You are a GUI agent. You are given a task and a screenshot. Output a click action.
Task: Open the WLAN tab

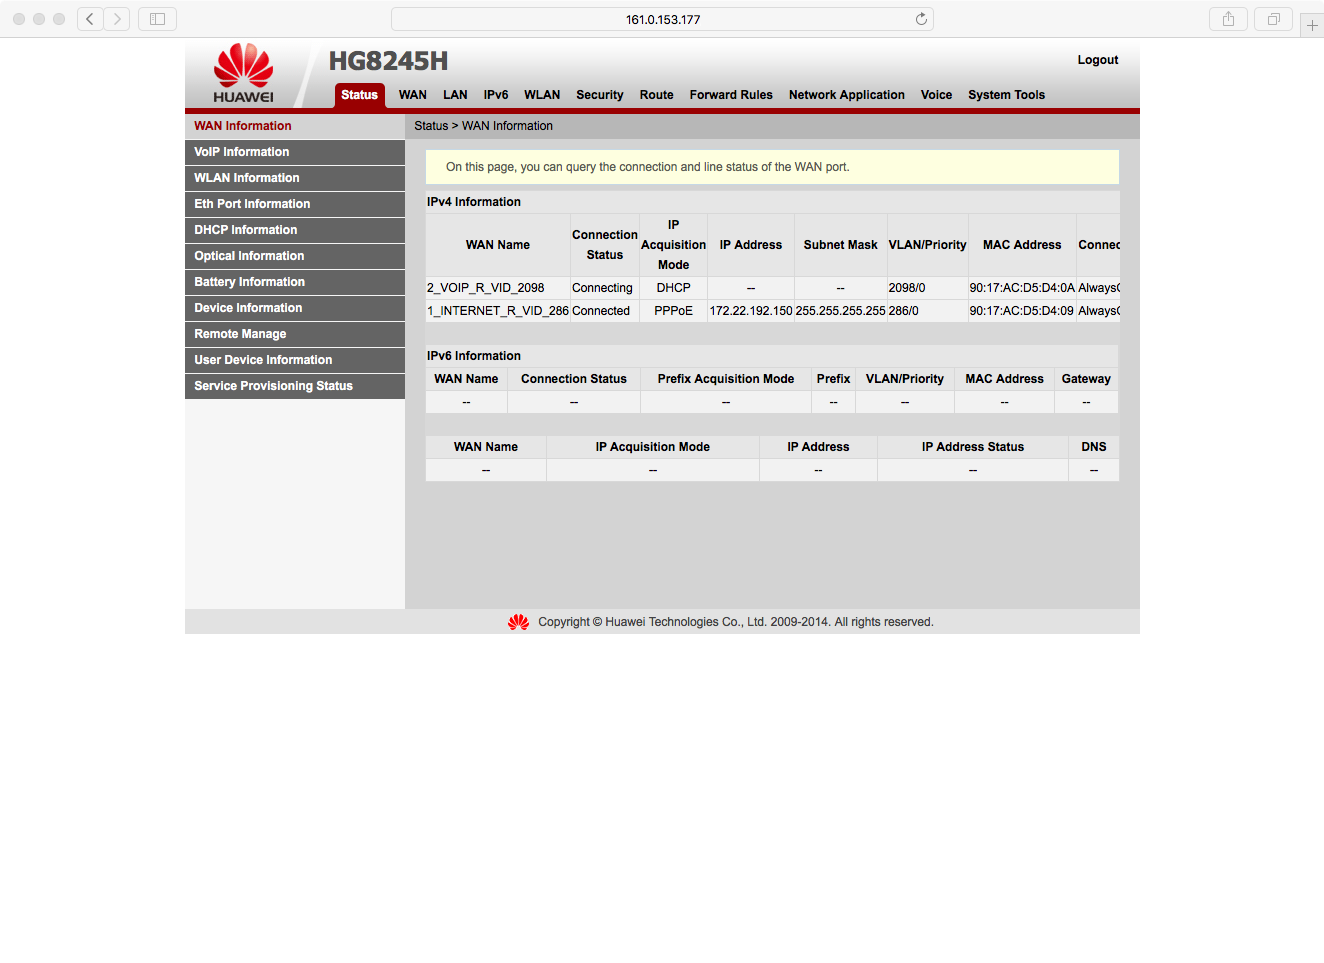click(x=542, y=95)
